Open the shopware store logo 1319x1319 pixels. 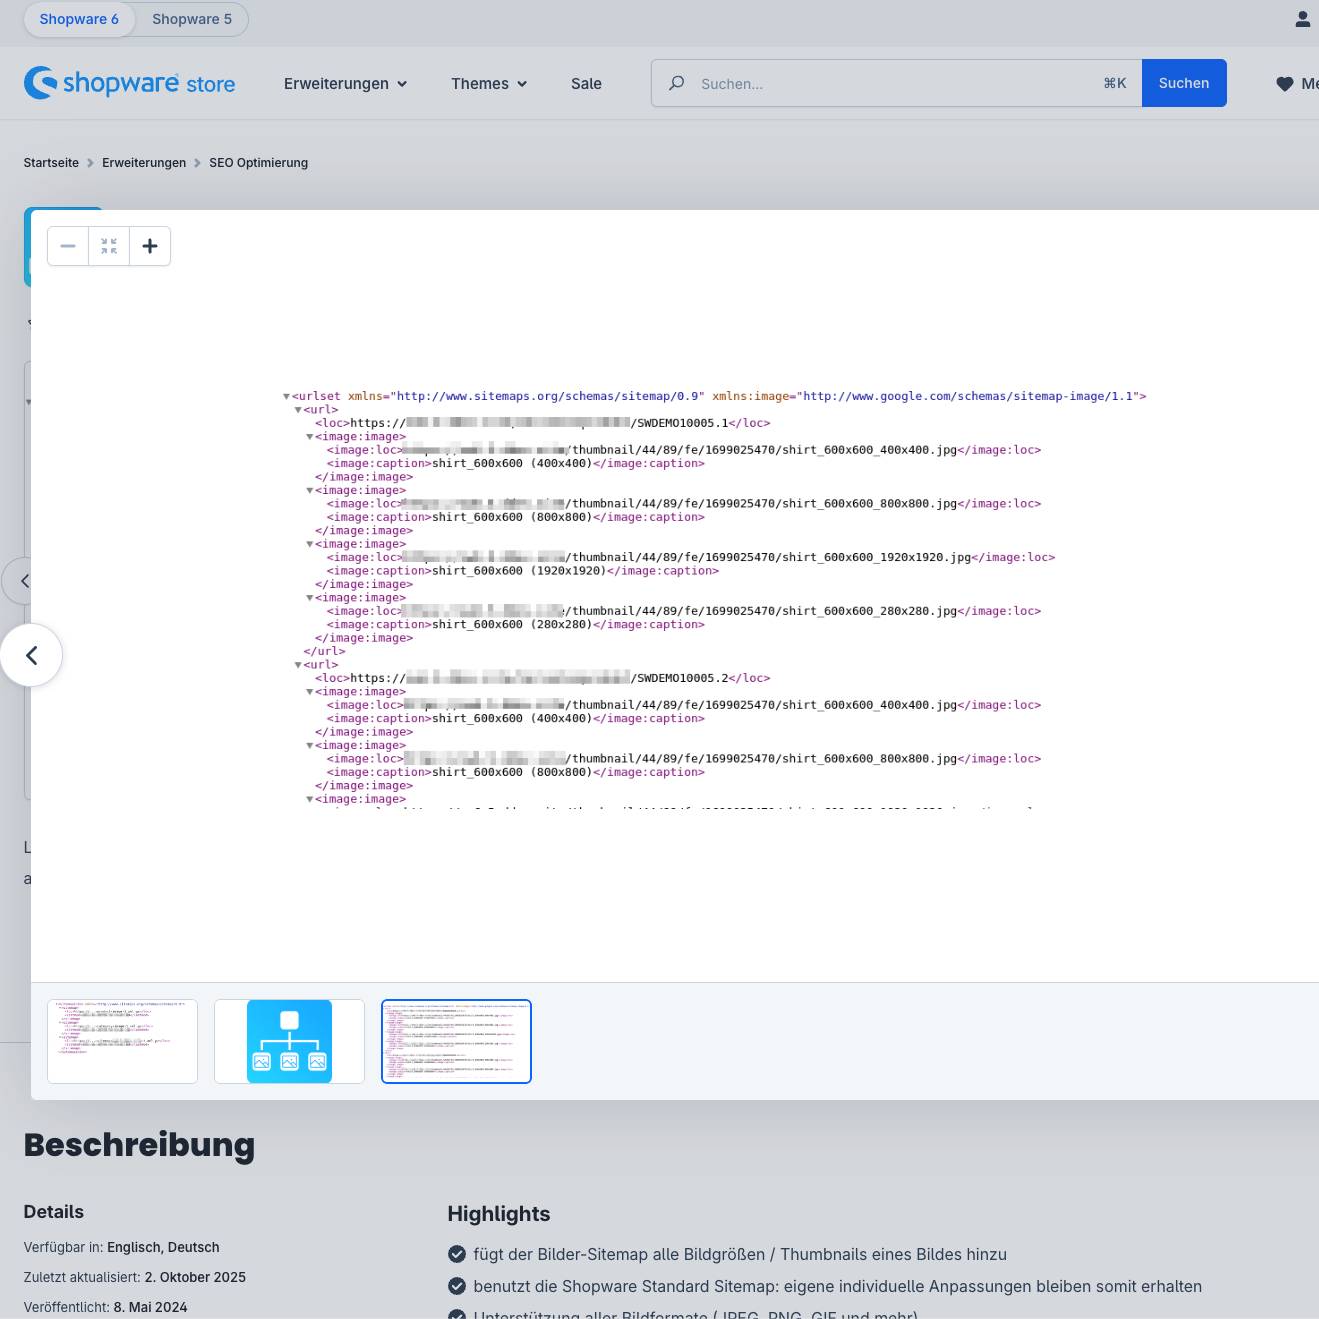point(130,83)
